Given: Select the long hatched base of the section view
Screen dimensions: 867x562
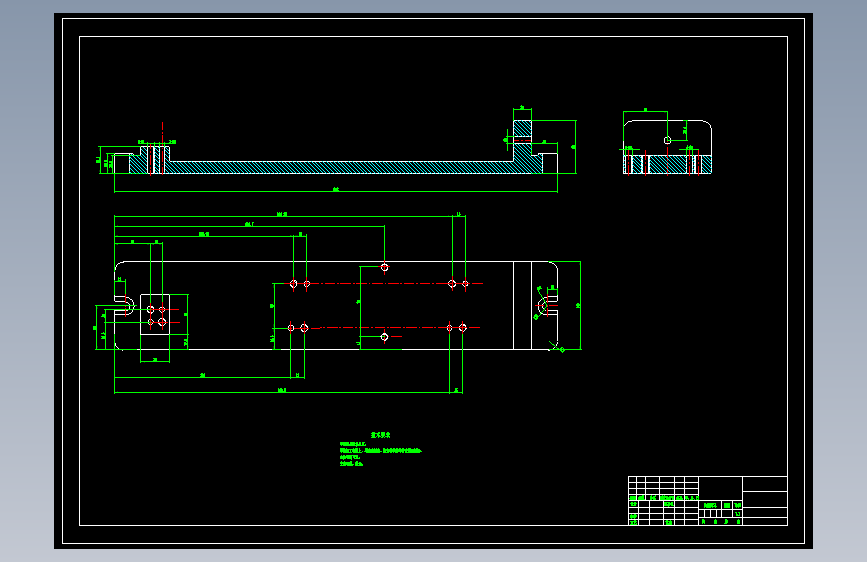Looking at the screenshot, I should (x=336, y=167).
